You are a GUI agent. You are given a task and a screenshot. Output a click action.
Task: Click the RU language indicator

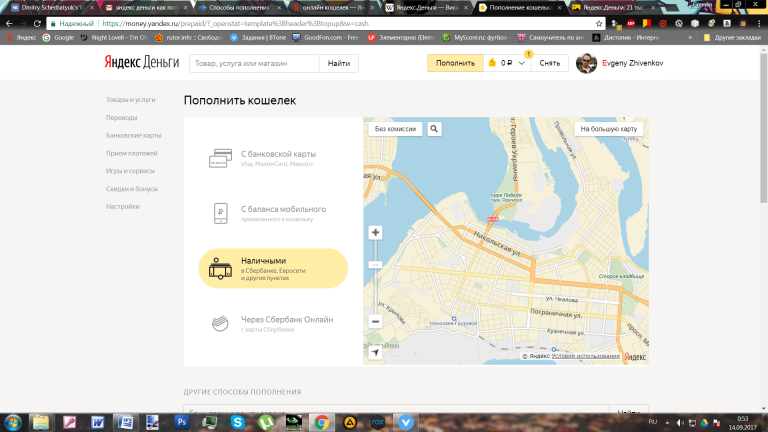653,422
